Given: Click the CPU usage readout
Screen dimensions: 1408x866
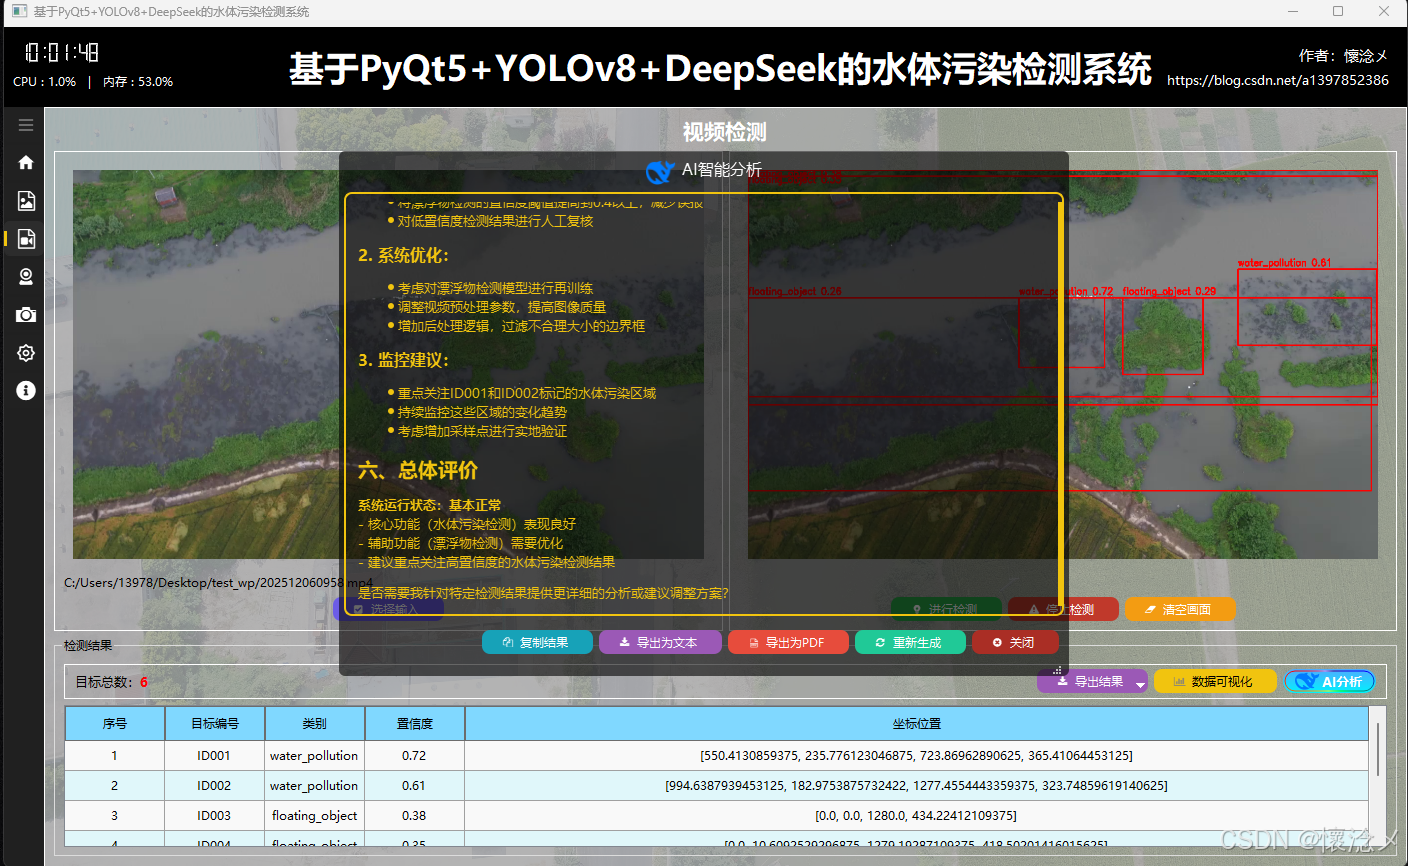Looking at the screenshot, I should tap(45, 82).
